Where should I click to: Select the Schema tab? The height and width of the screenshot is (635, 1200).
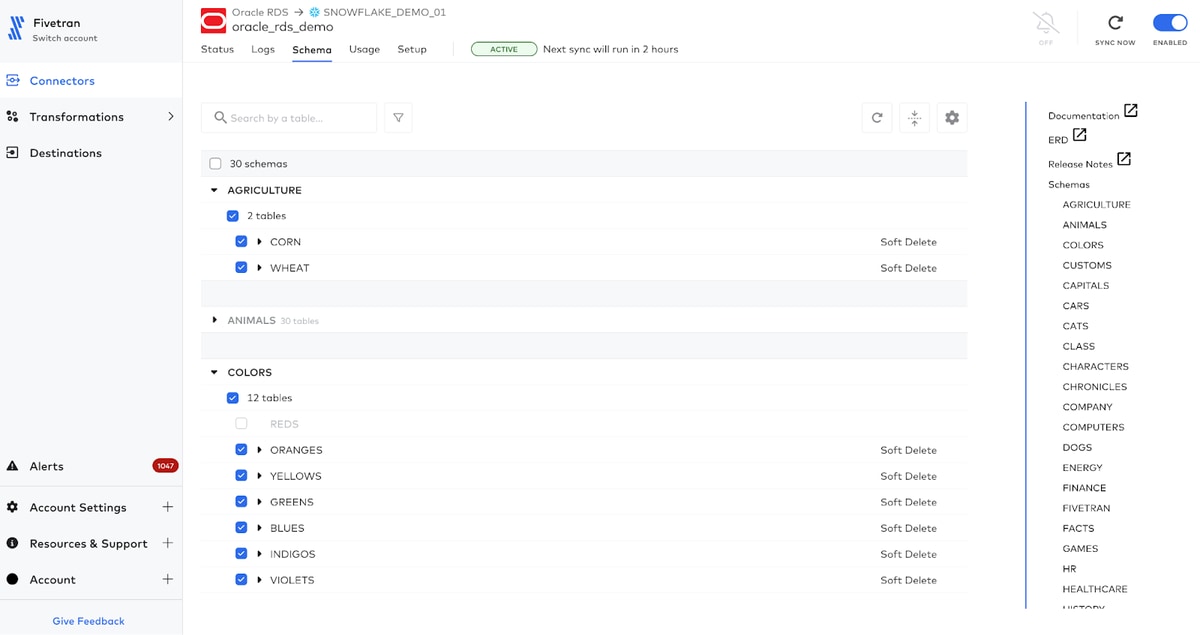(x=312, y=49)
